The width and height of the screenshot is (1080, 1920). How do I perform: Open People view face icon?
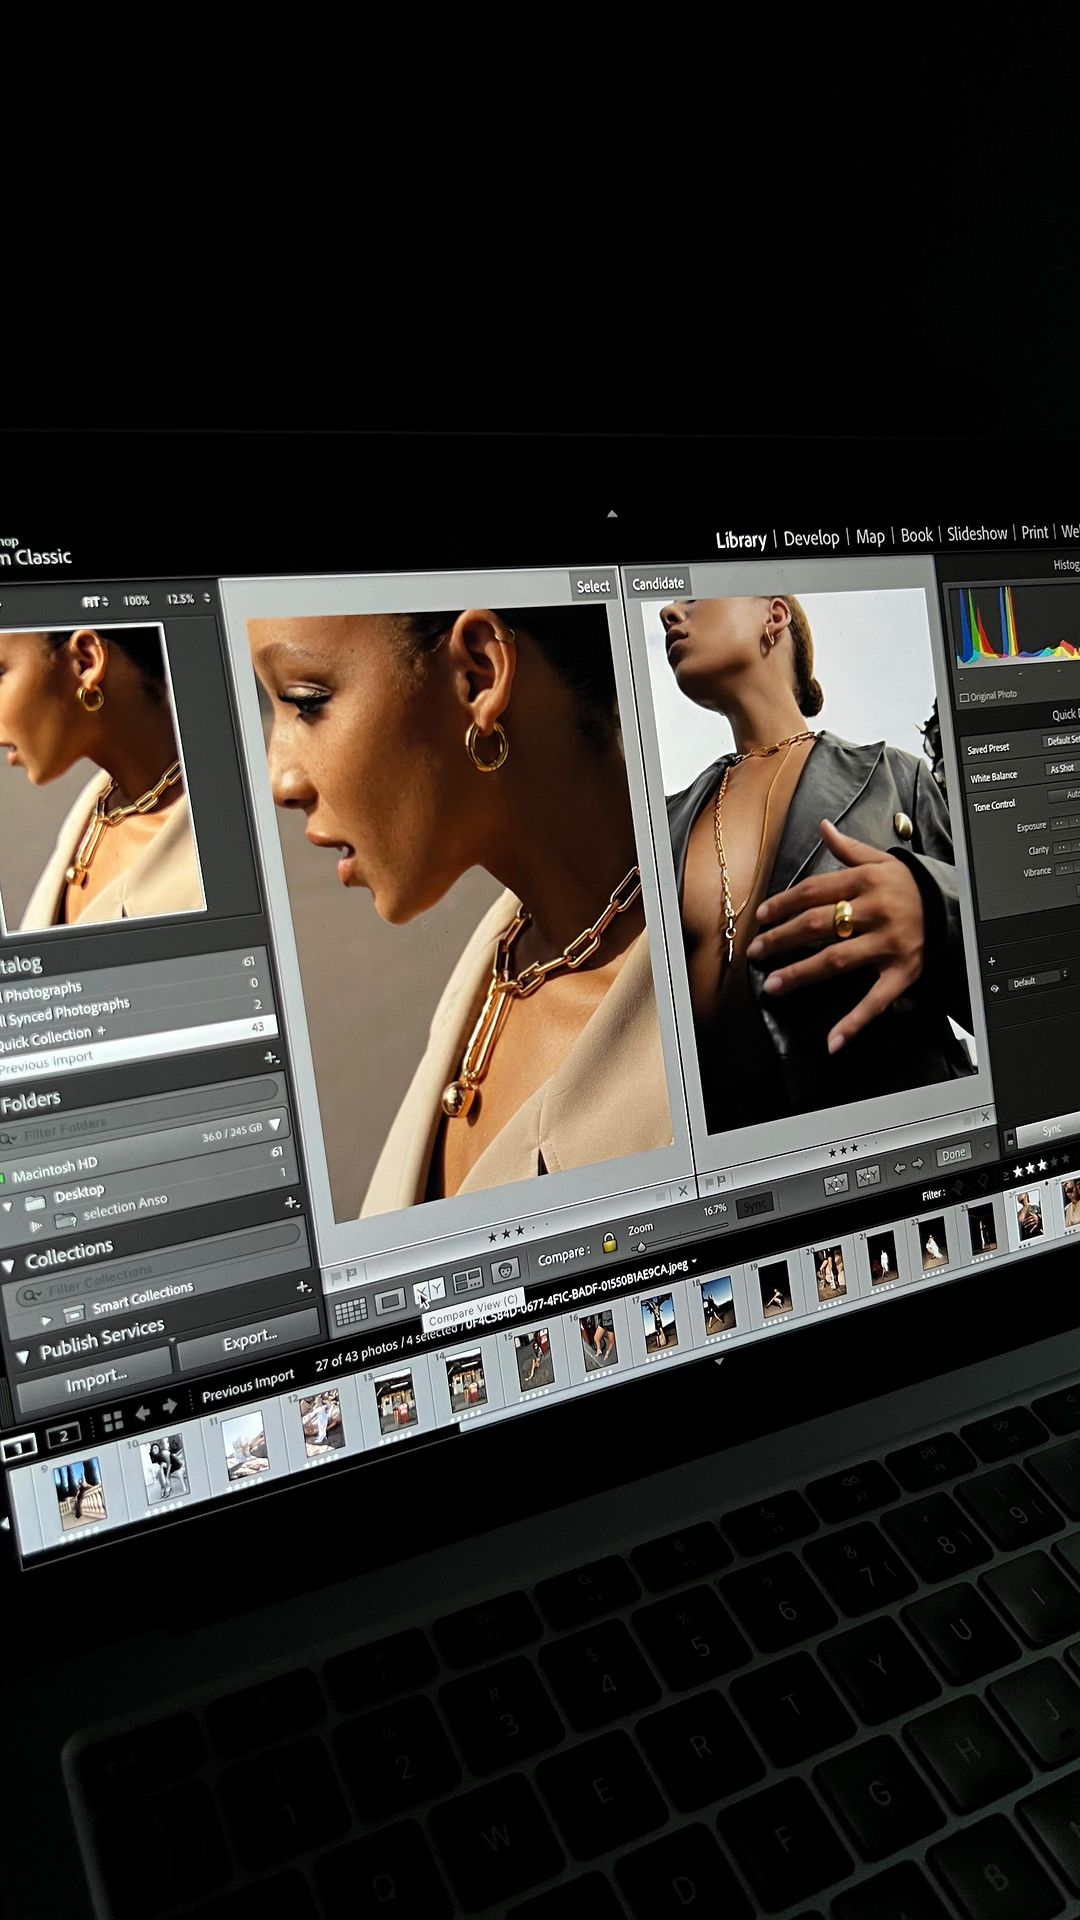tap(506, 1270)
